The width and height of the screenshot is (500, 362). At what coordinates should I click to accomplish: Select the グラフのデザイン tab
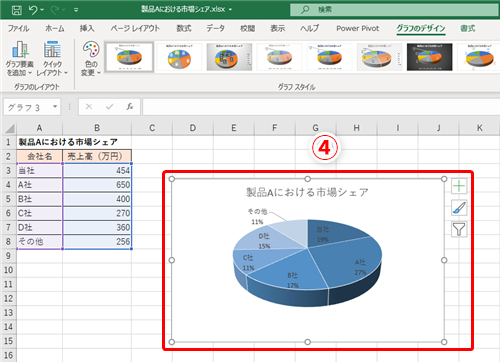[x=421, y=29]
